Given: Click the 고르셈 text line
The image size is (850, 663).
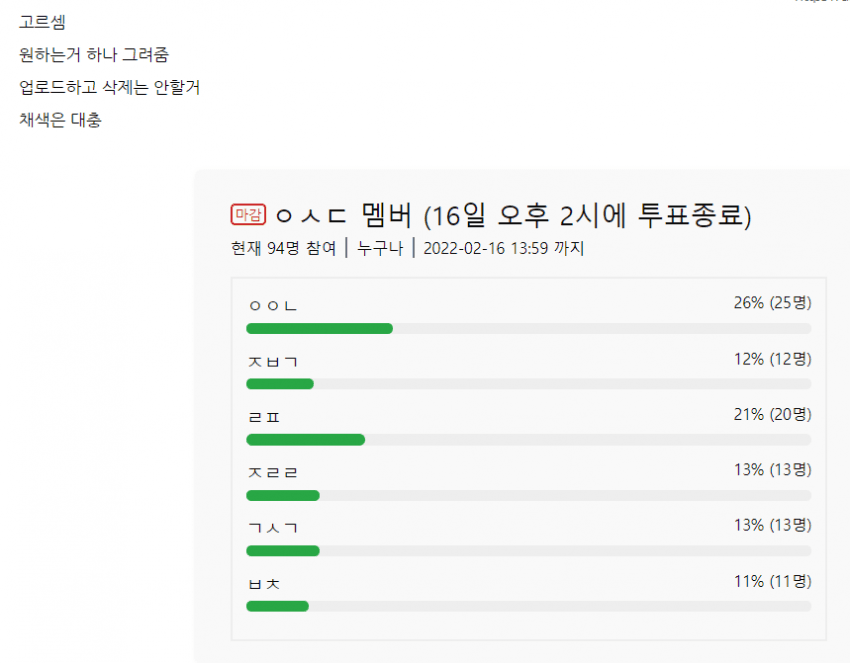Looking at the screenshot, I should point(42,22).
